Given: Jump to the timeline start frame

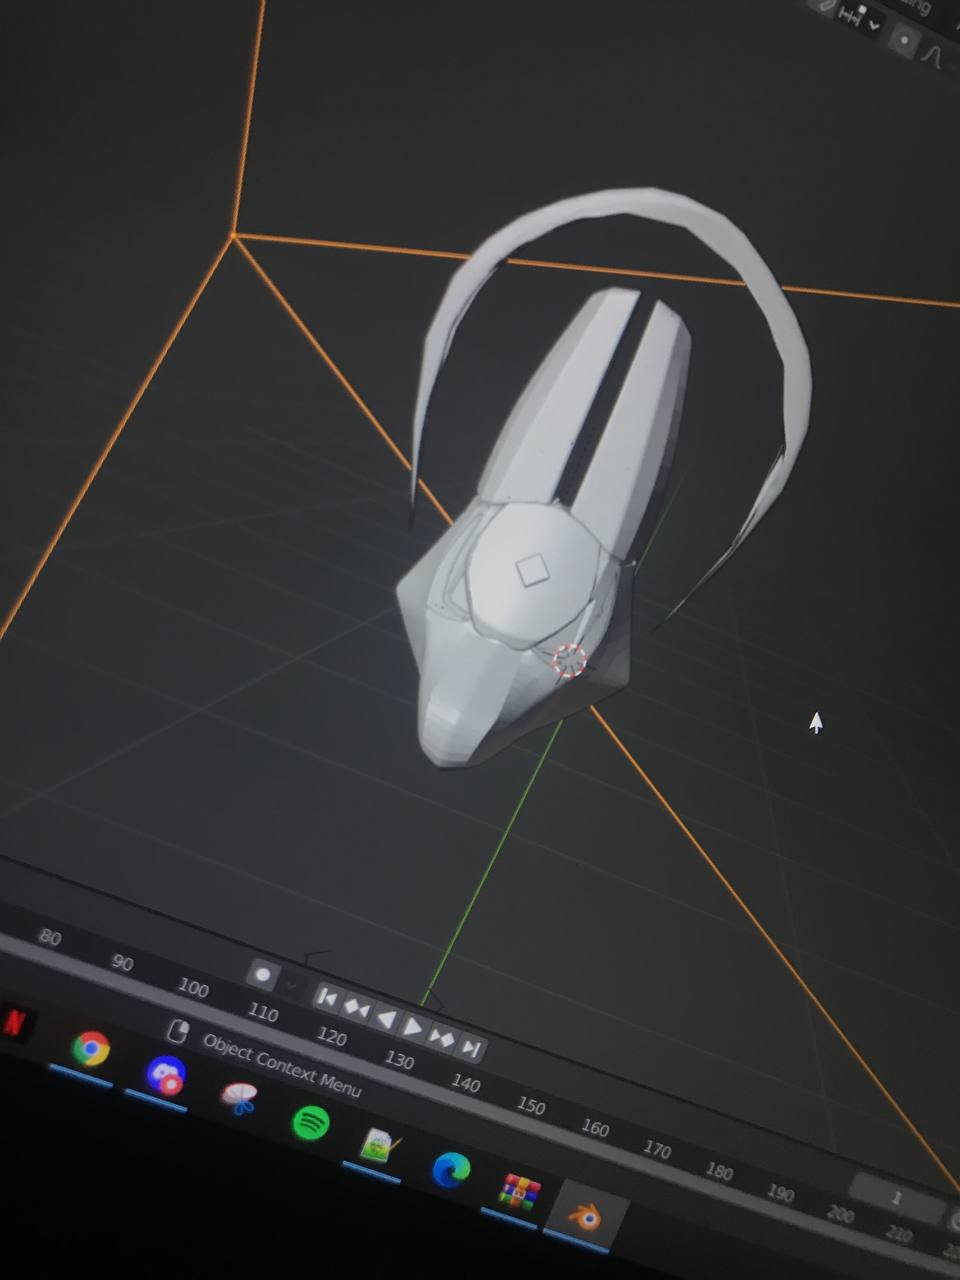Looking at the screenshot, I should click(327, 996).
